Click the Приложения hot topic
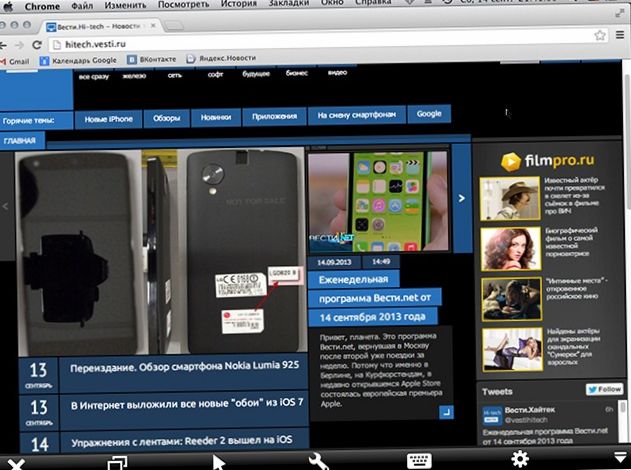631x470 pixels. (x=274, y=116)
